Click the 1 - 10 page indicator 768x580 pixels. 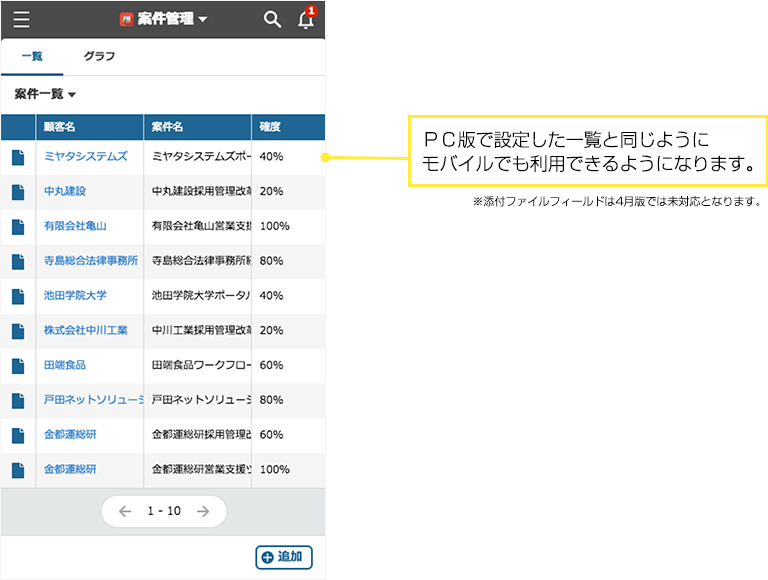tap(164, 511)
